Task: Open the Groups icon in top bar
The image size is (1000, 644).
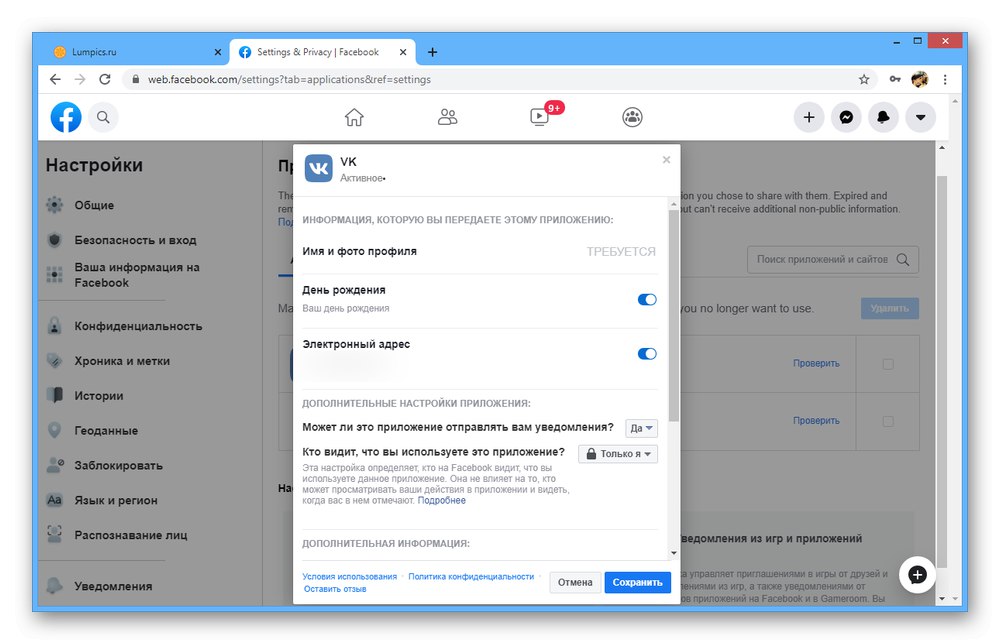Action: tap(632, 117)
